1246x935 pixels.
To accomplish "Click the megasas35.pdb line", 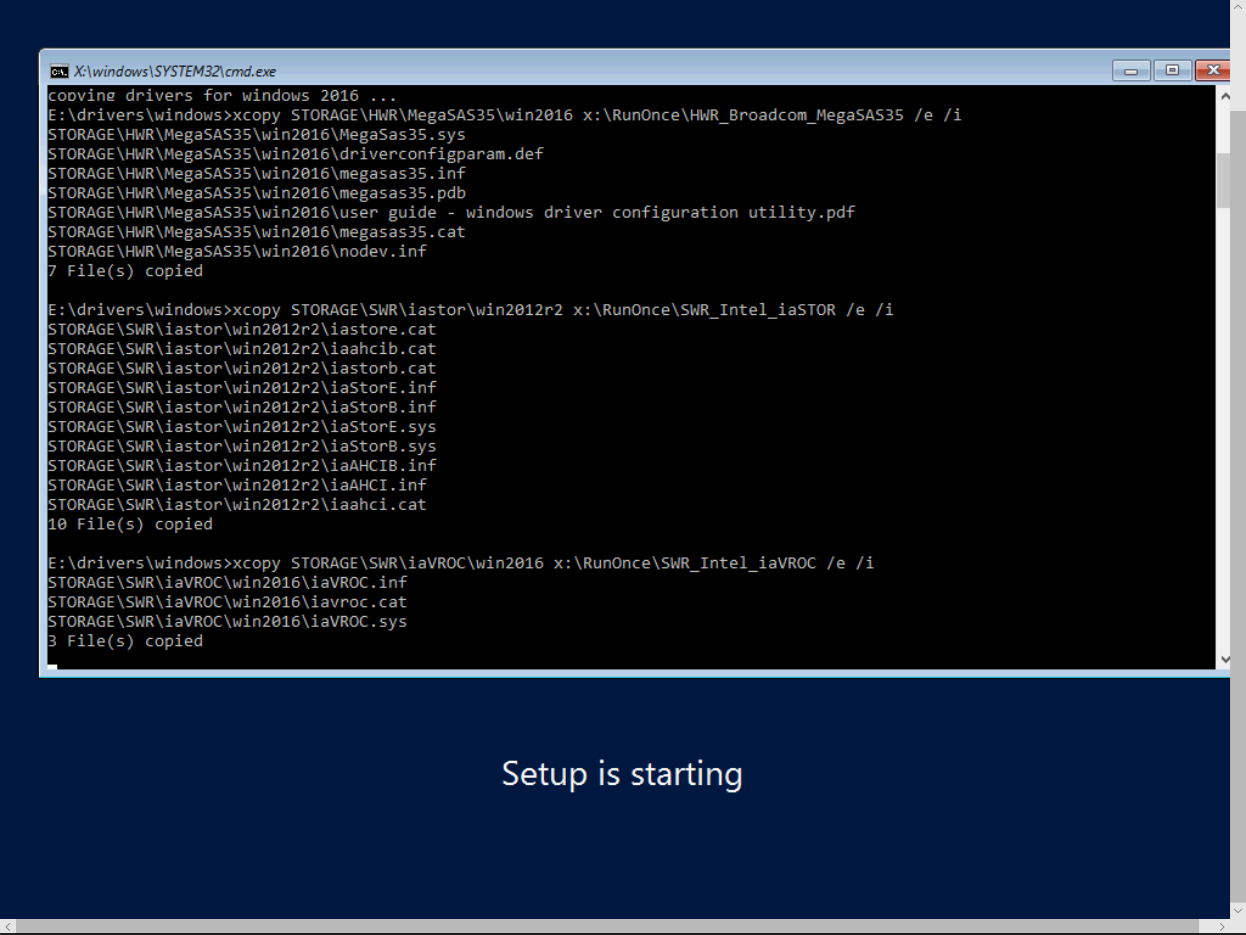I will [x=256, y=193].
